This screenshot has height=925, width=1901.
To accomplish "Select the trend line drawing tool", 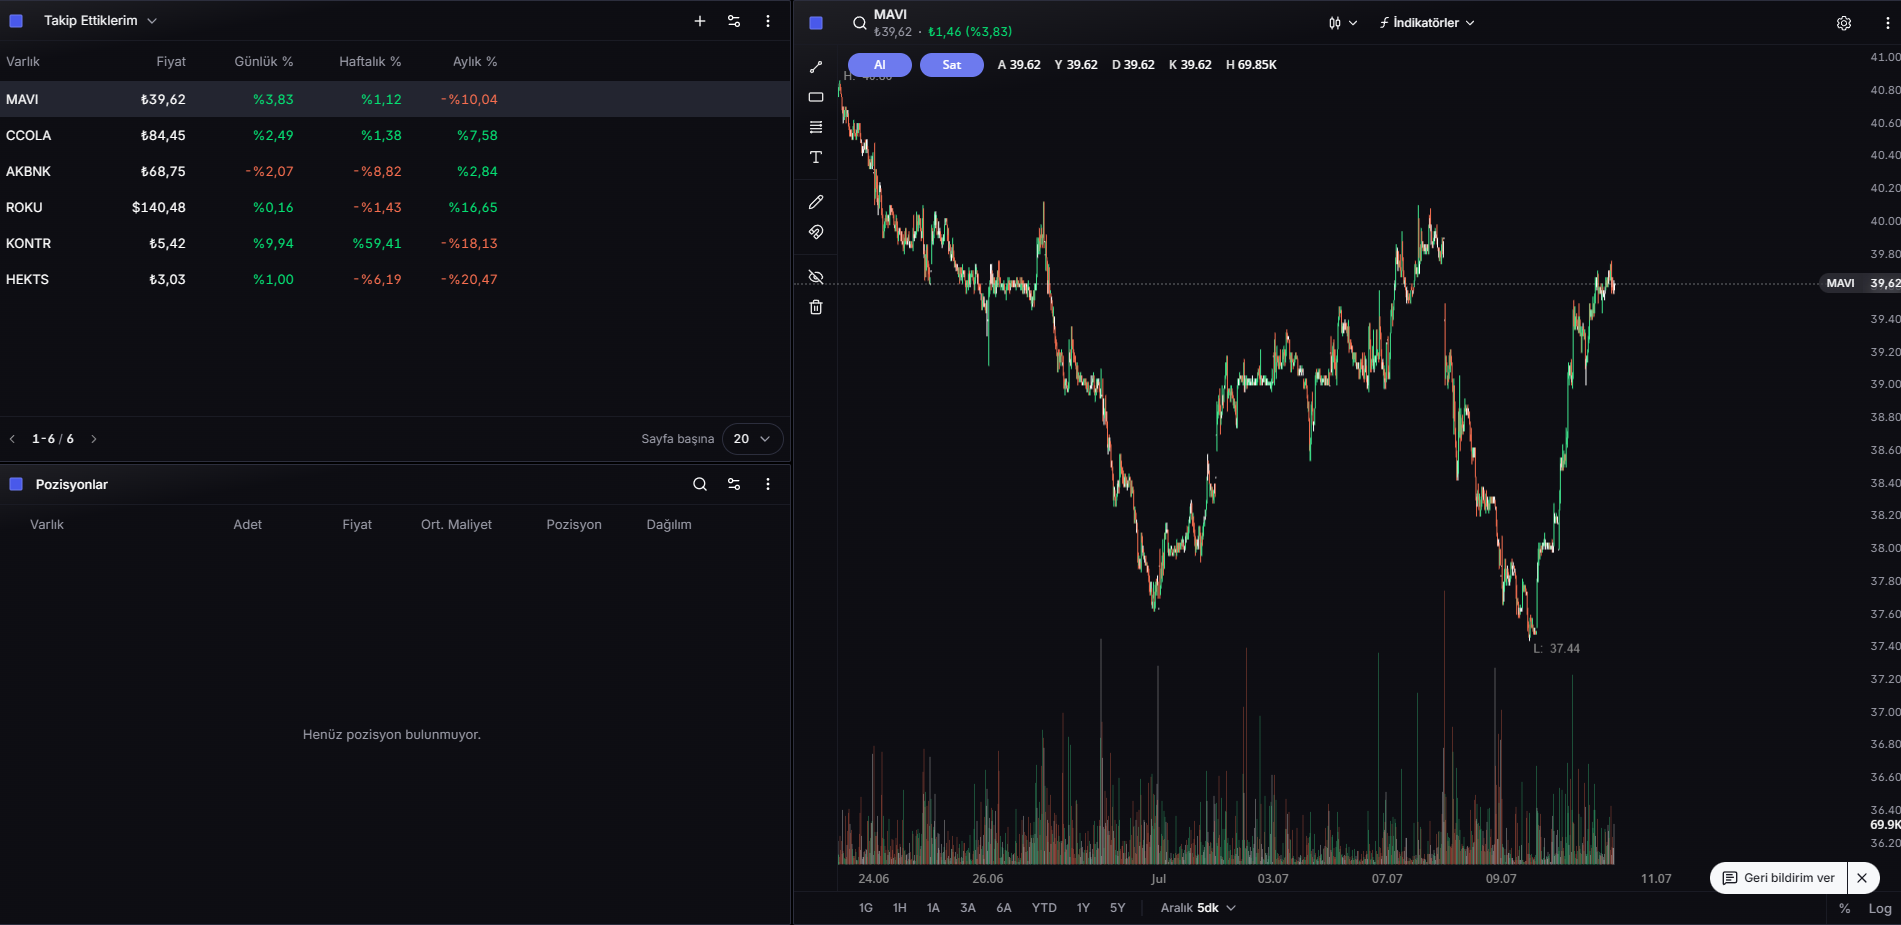I will [816, 67].
